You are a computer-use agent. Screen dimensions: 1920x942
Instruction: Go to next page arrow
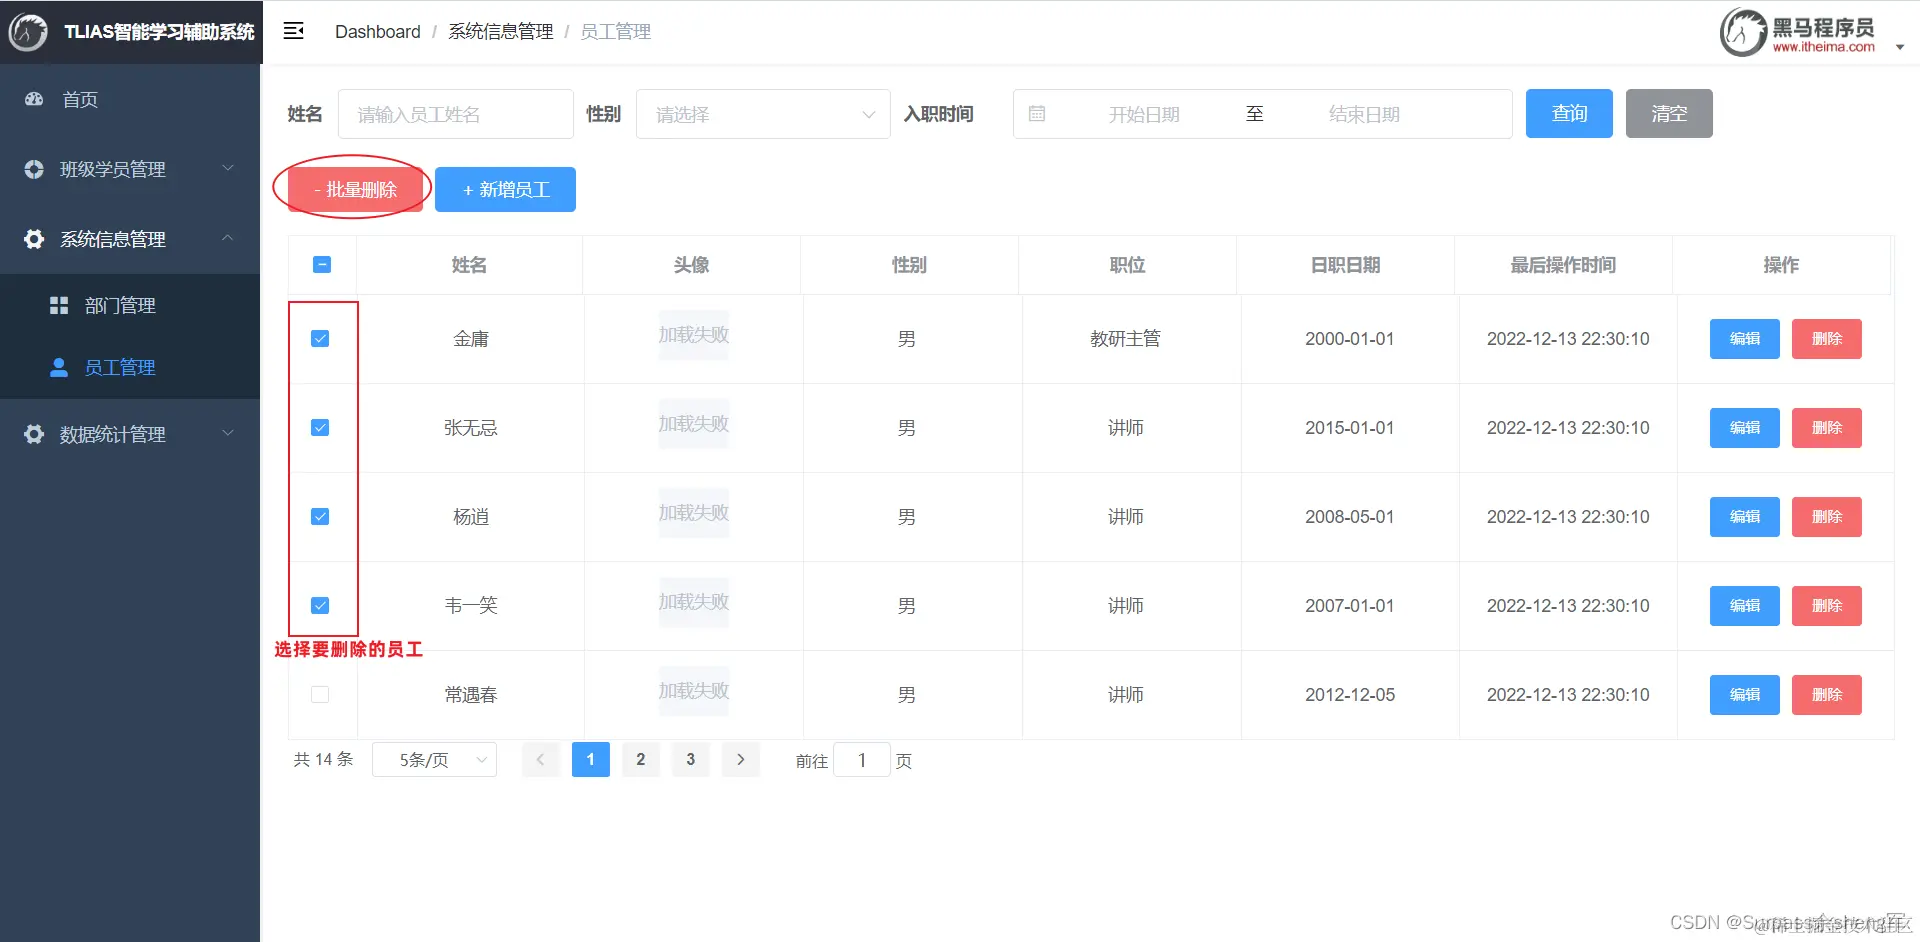741,759
